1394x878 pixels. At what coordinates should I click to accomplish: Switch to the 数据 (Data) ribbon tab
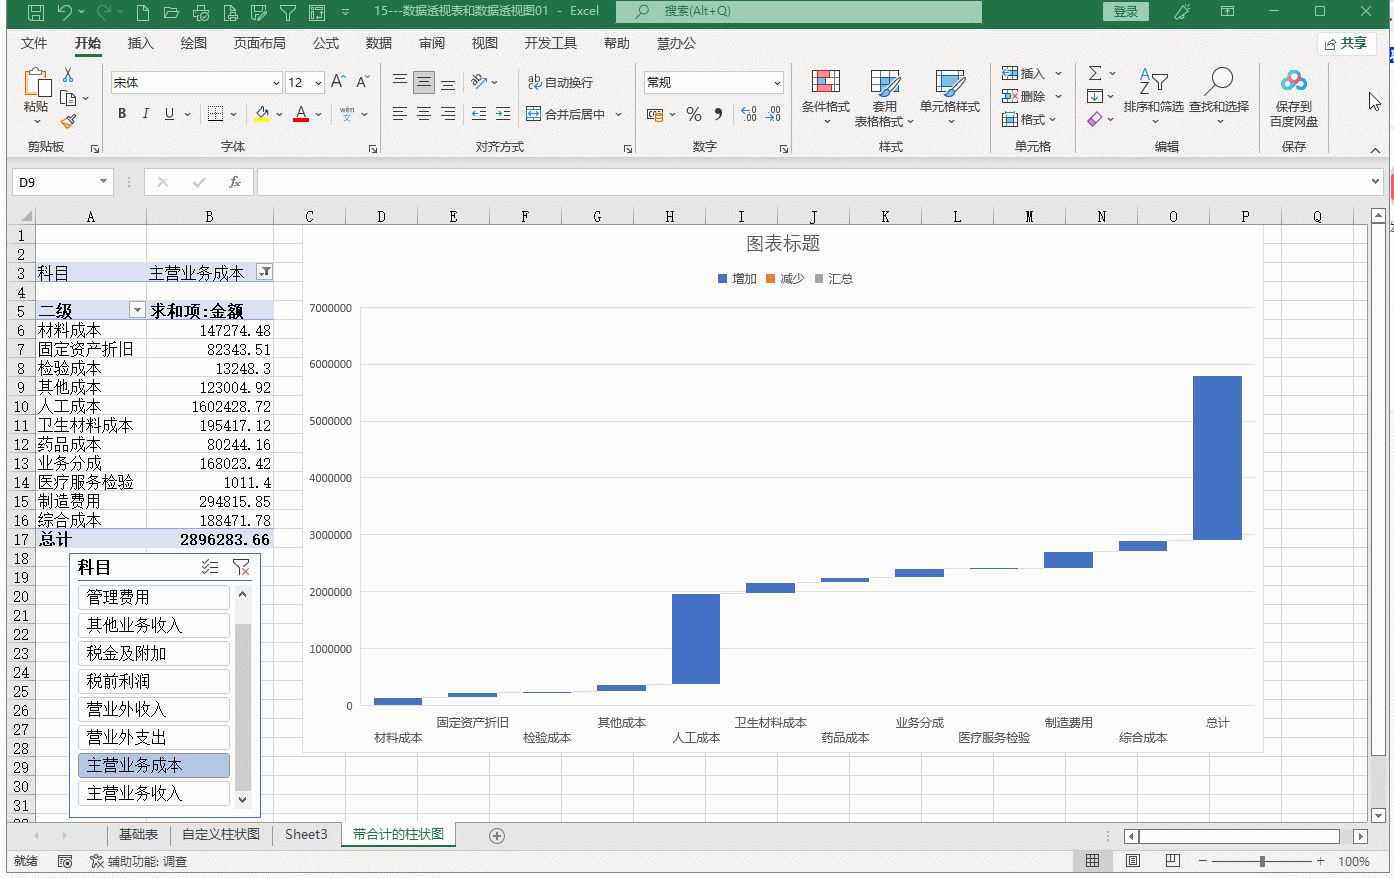[x=379, y=43]
